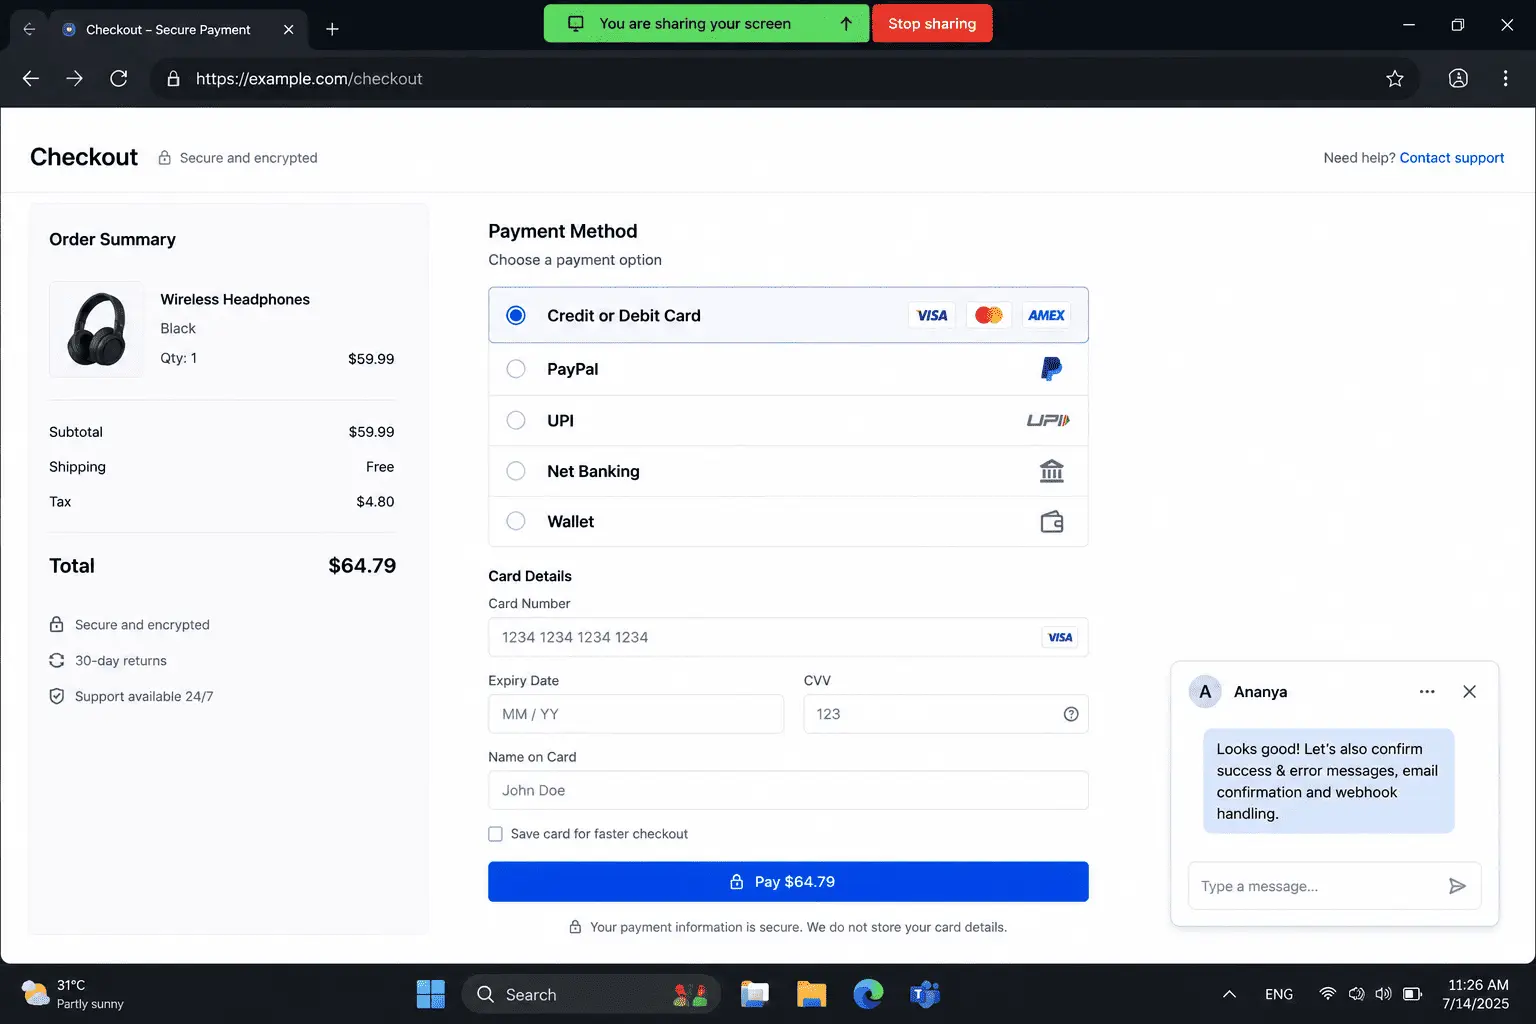Click the PayPal logo icon

1051,369
